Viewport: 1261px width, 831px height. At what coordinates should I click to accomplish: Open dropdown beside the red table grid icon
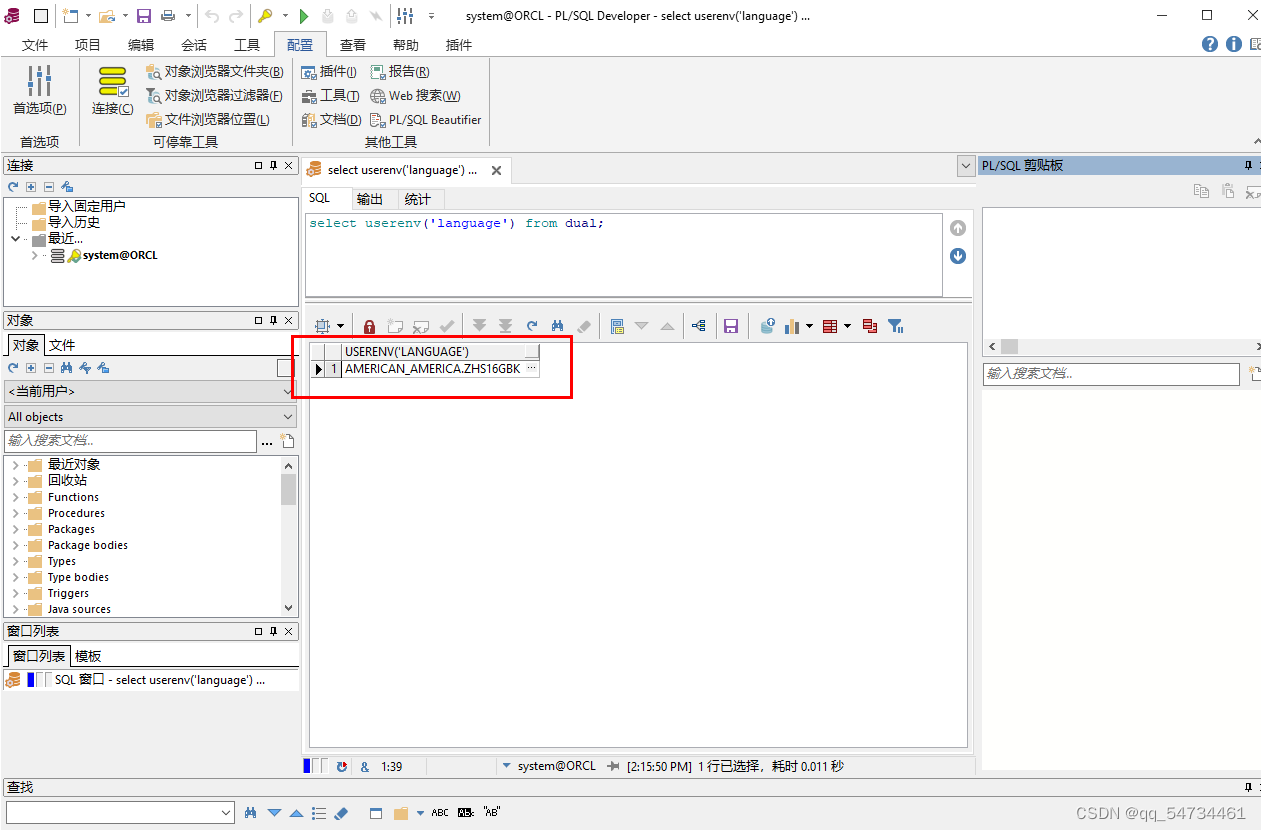click(848, 326)
